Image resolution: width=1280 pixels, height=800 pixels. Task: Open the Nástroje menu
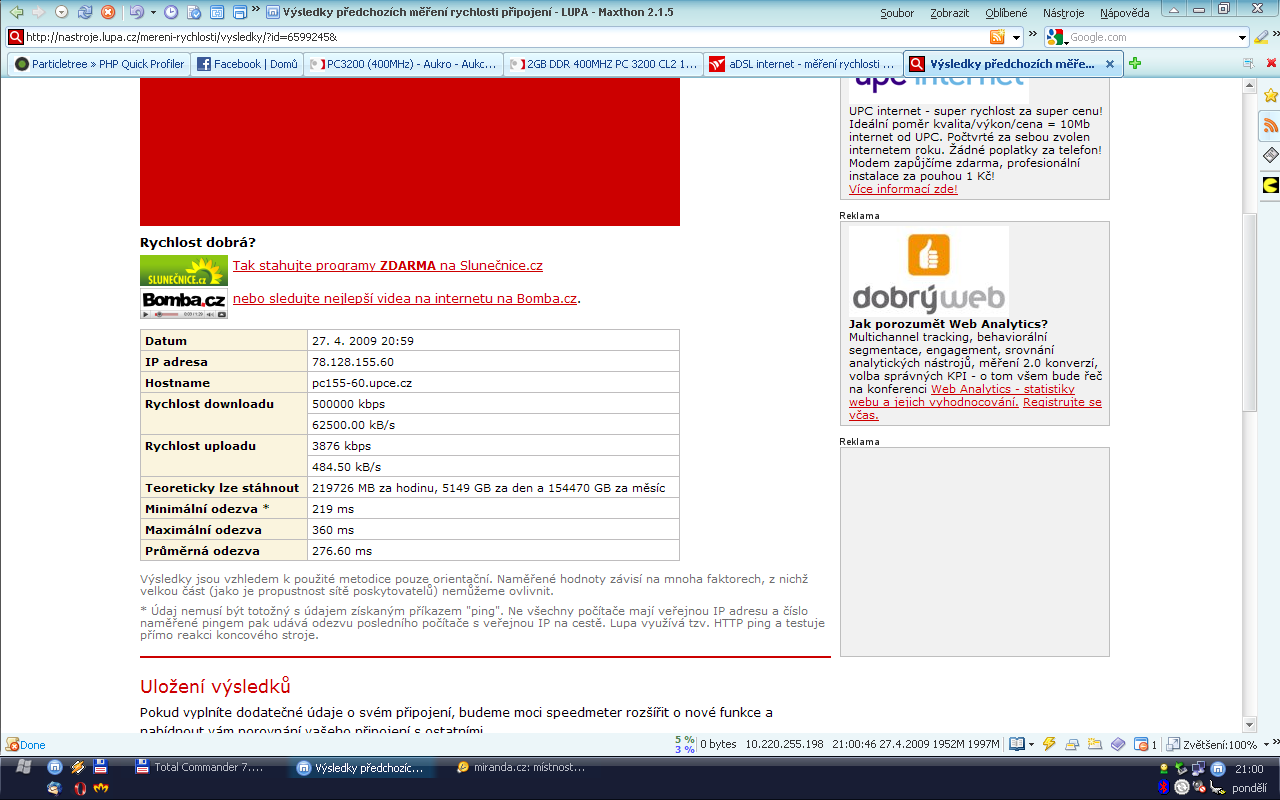[1063, 13]
